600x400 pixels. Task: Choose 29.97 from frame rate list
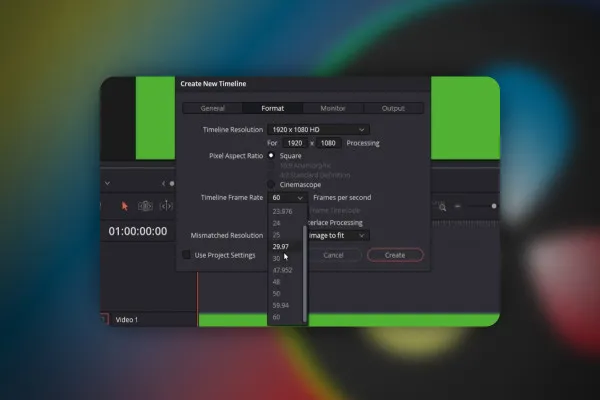[x=285, y=247]
